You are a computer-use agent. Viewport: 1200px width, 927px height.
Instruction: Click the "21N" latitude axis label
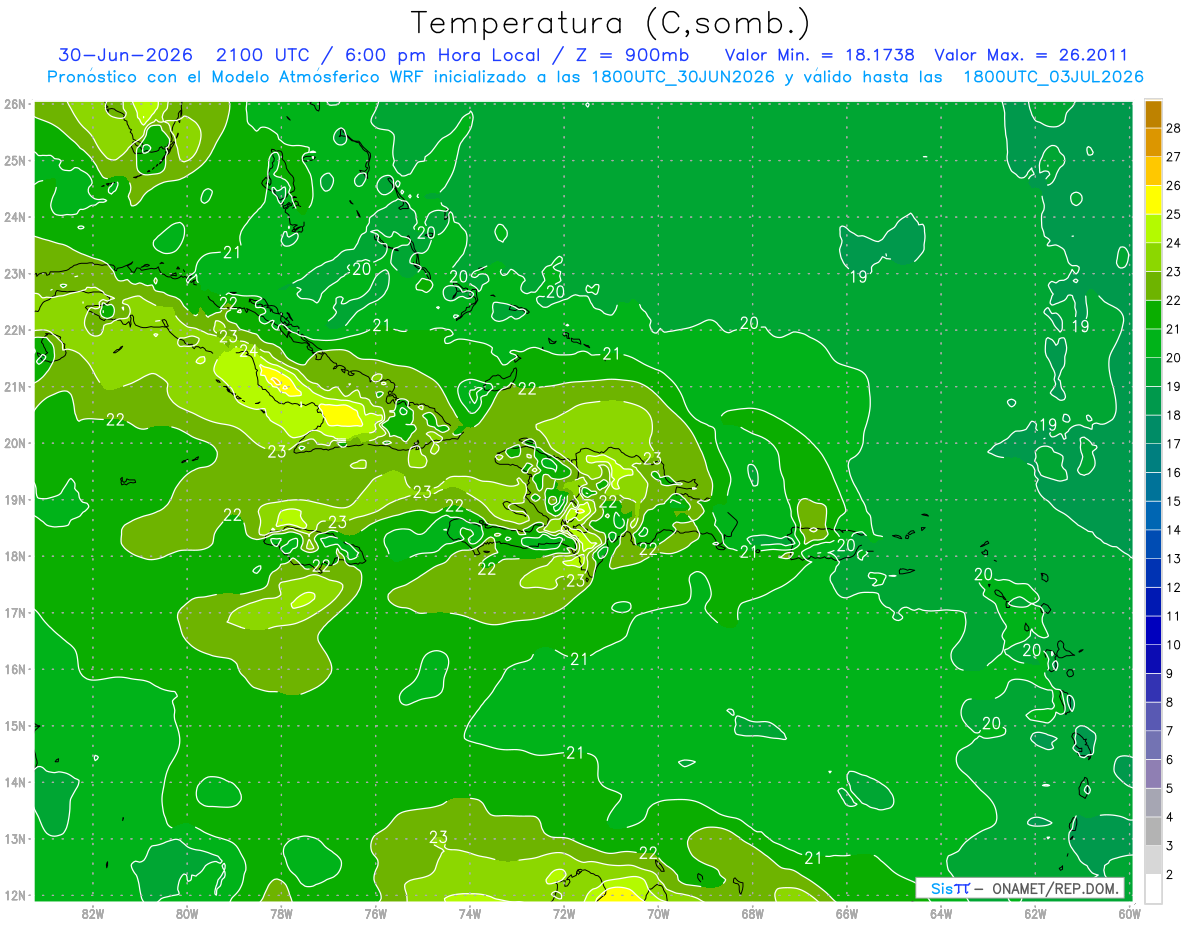tap(14, 387)
